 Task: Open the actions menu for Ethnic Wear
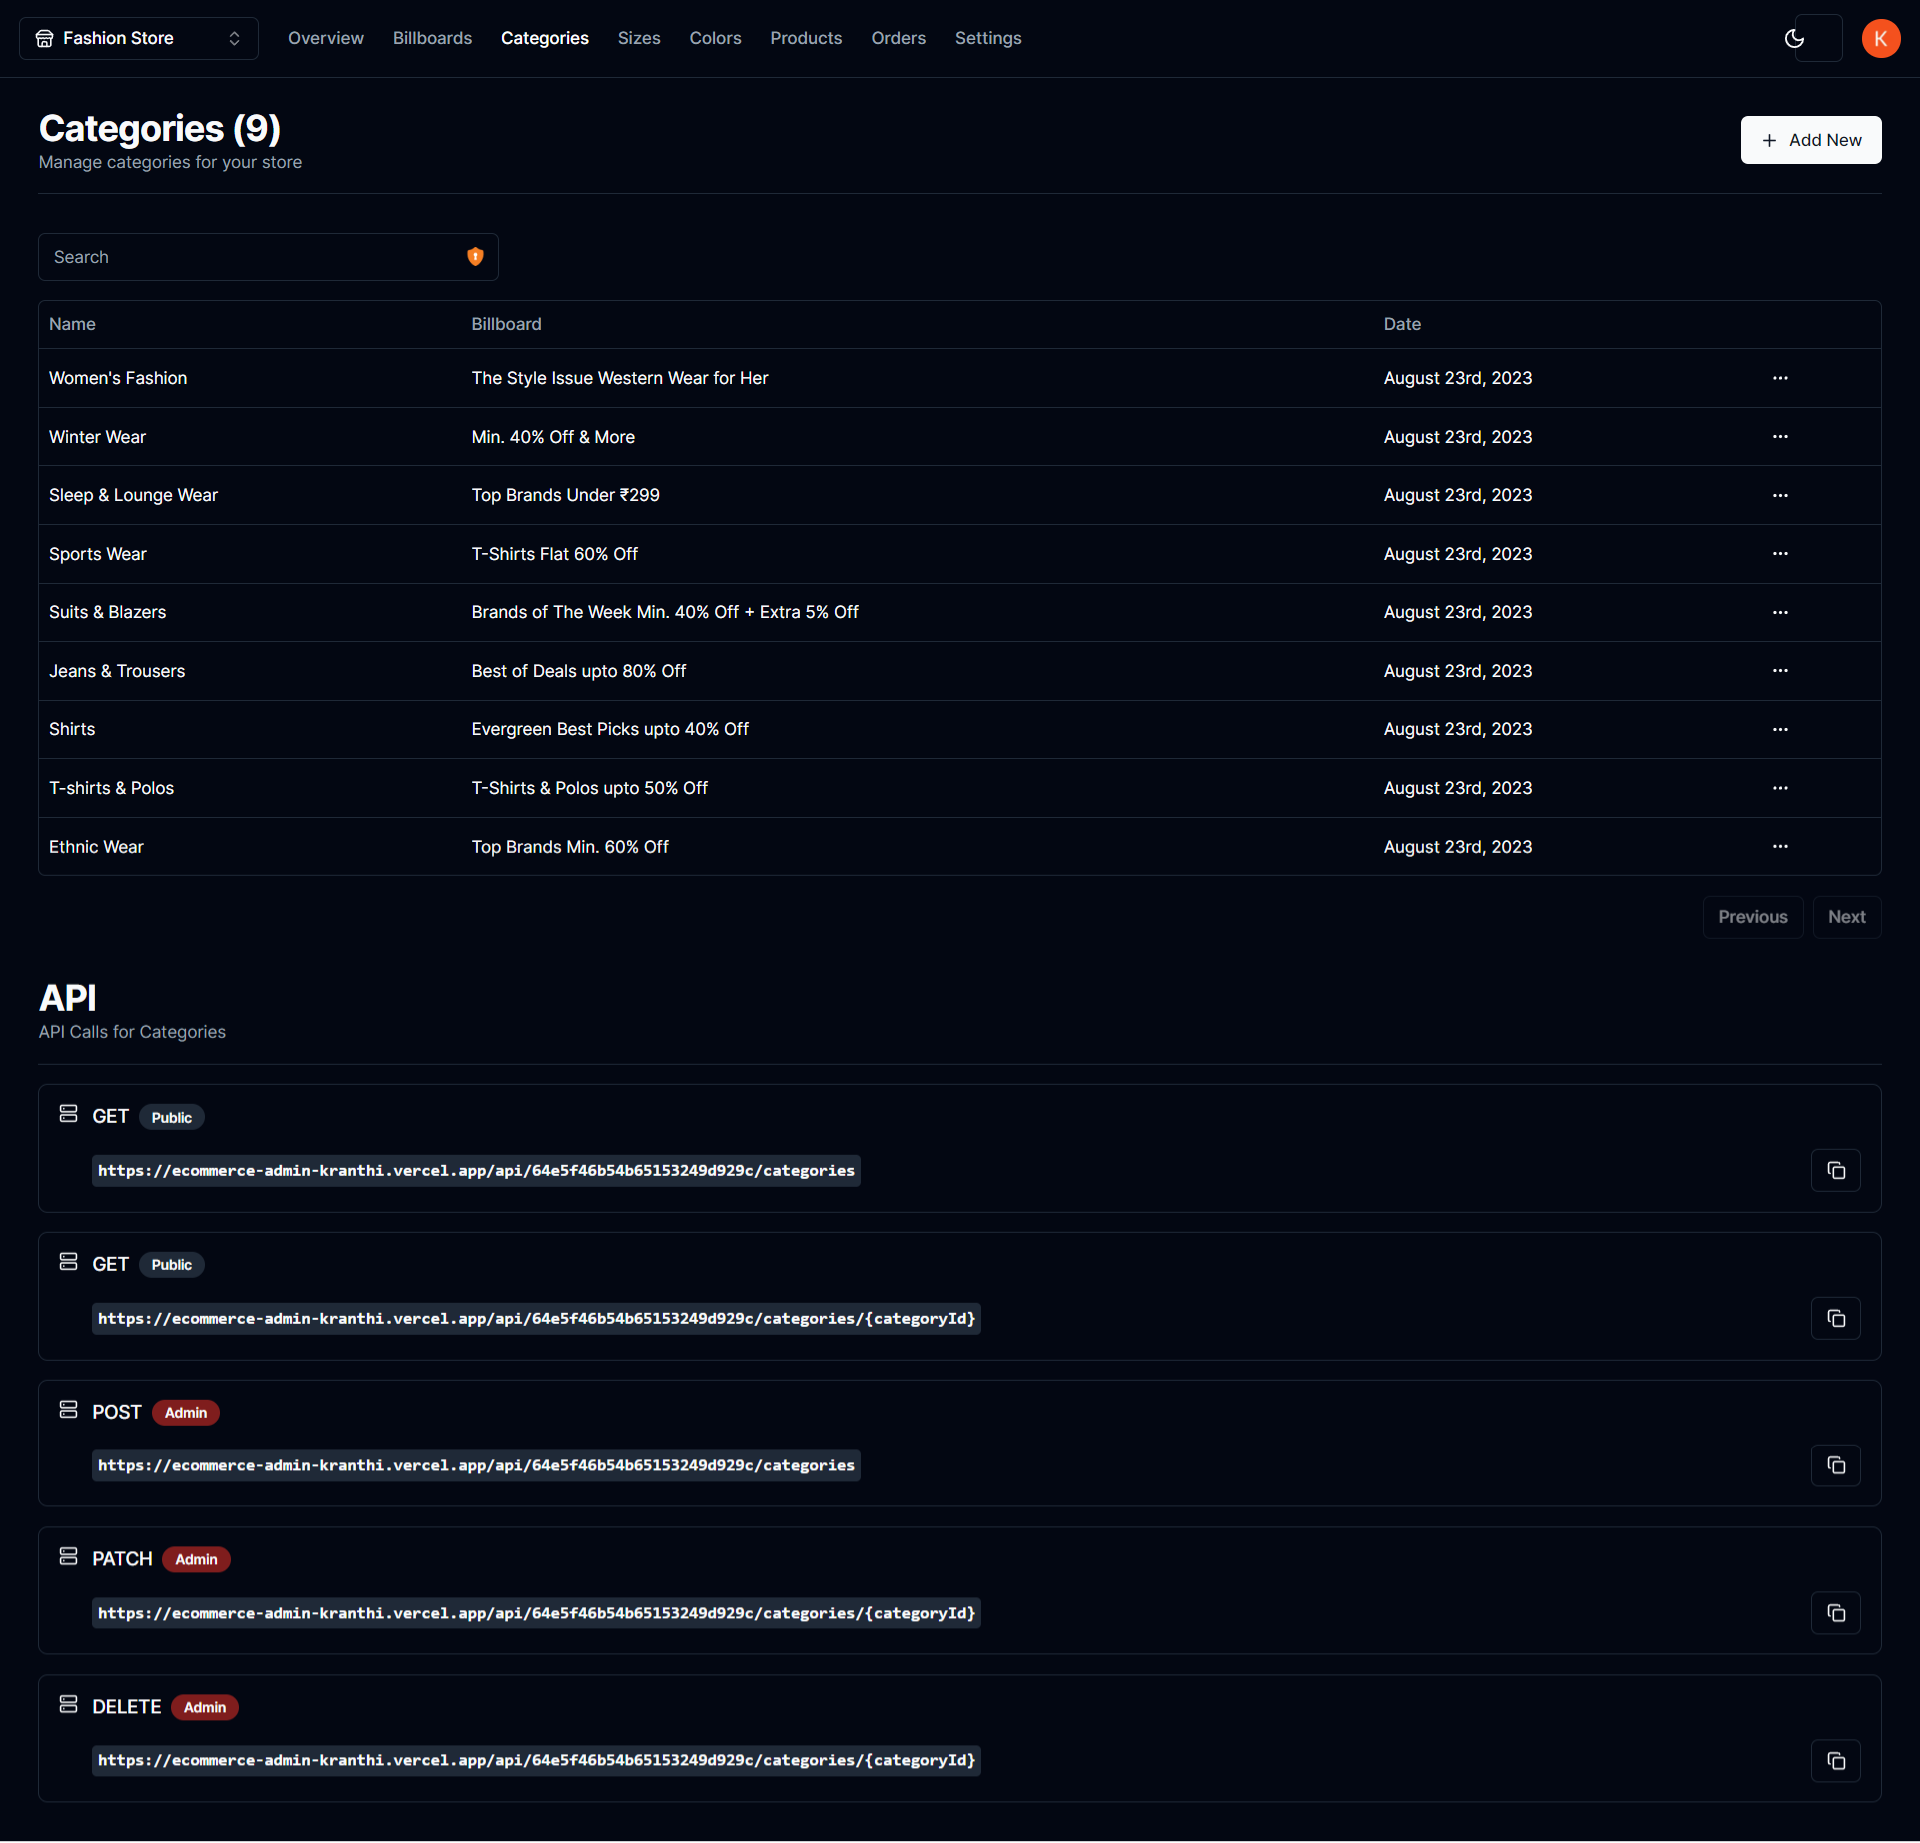(x=1780, y=846)
